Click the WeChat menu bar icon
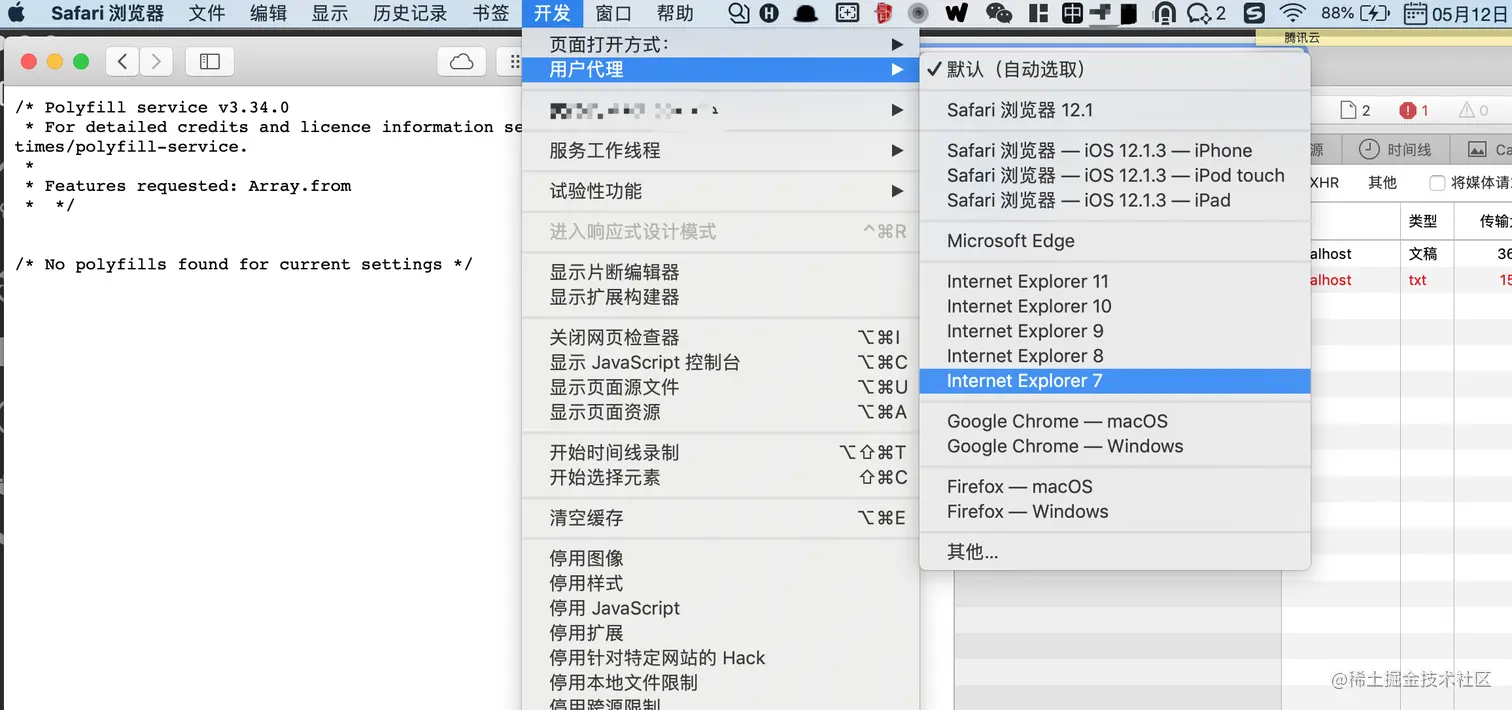This screenshot has width=1512, height=710. [998, 13]
